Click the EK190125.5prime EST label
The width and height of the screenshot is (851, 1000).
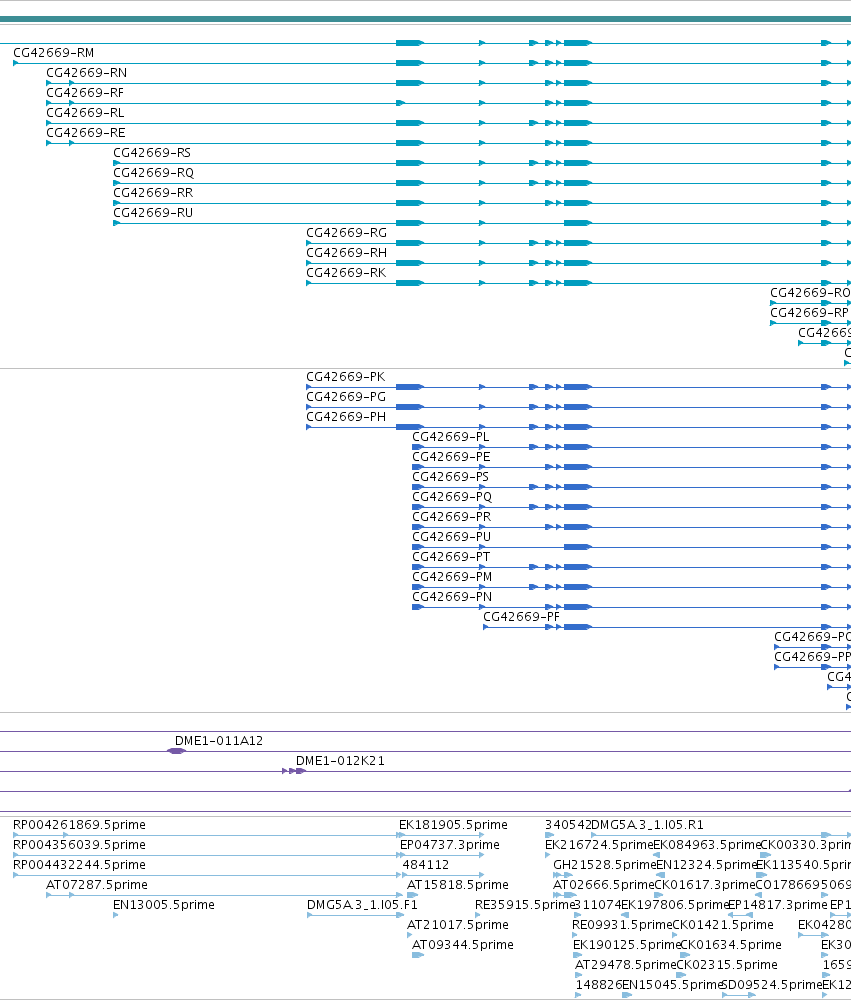(x=627, y=945)
